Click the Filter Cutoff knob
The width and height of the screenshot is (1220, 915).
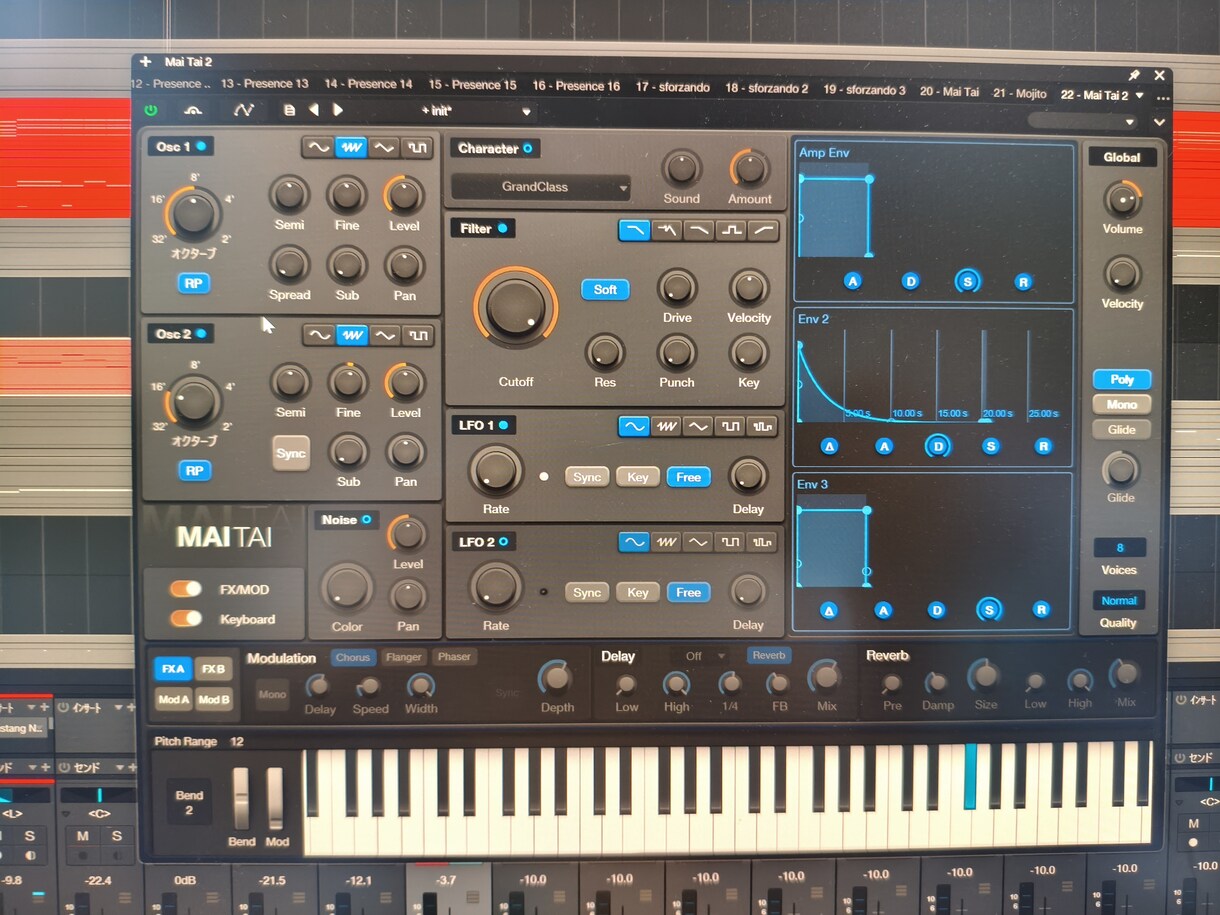(x=516, y=308)
